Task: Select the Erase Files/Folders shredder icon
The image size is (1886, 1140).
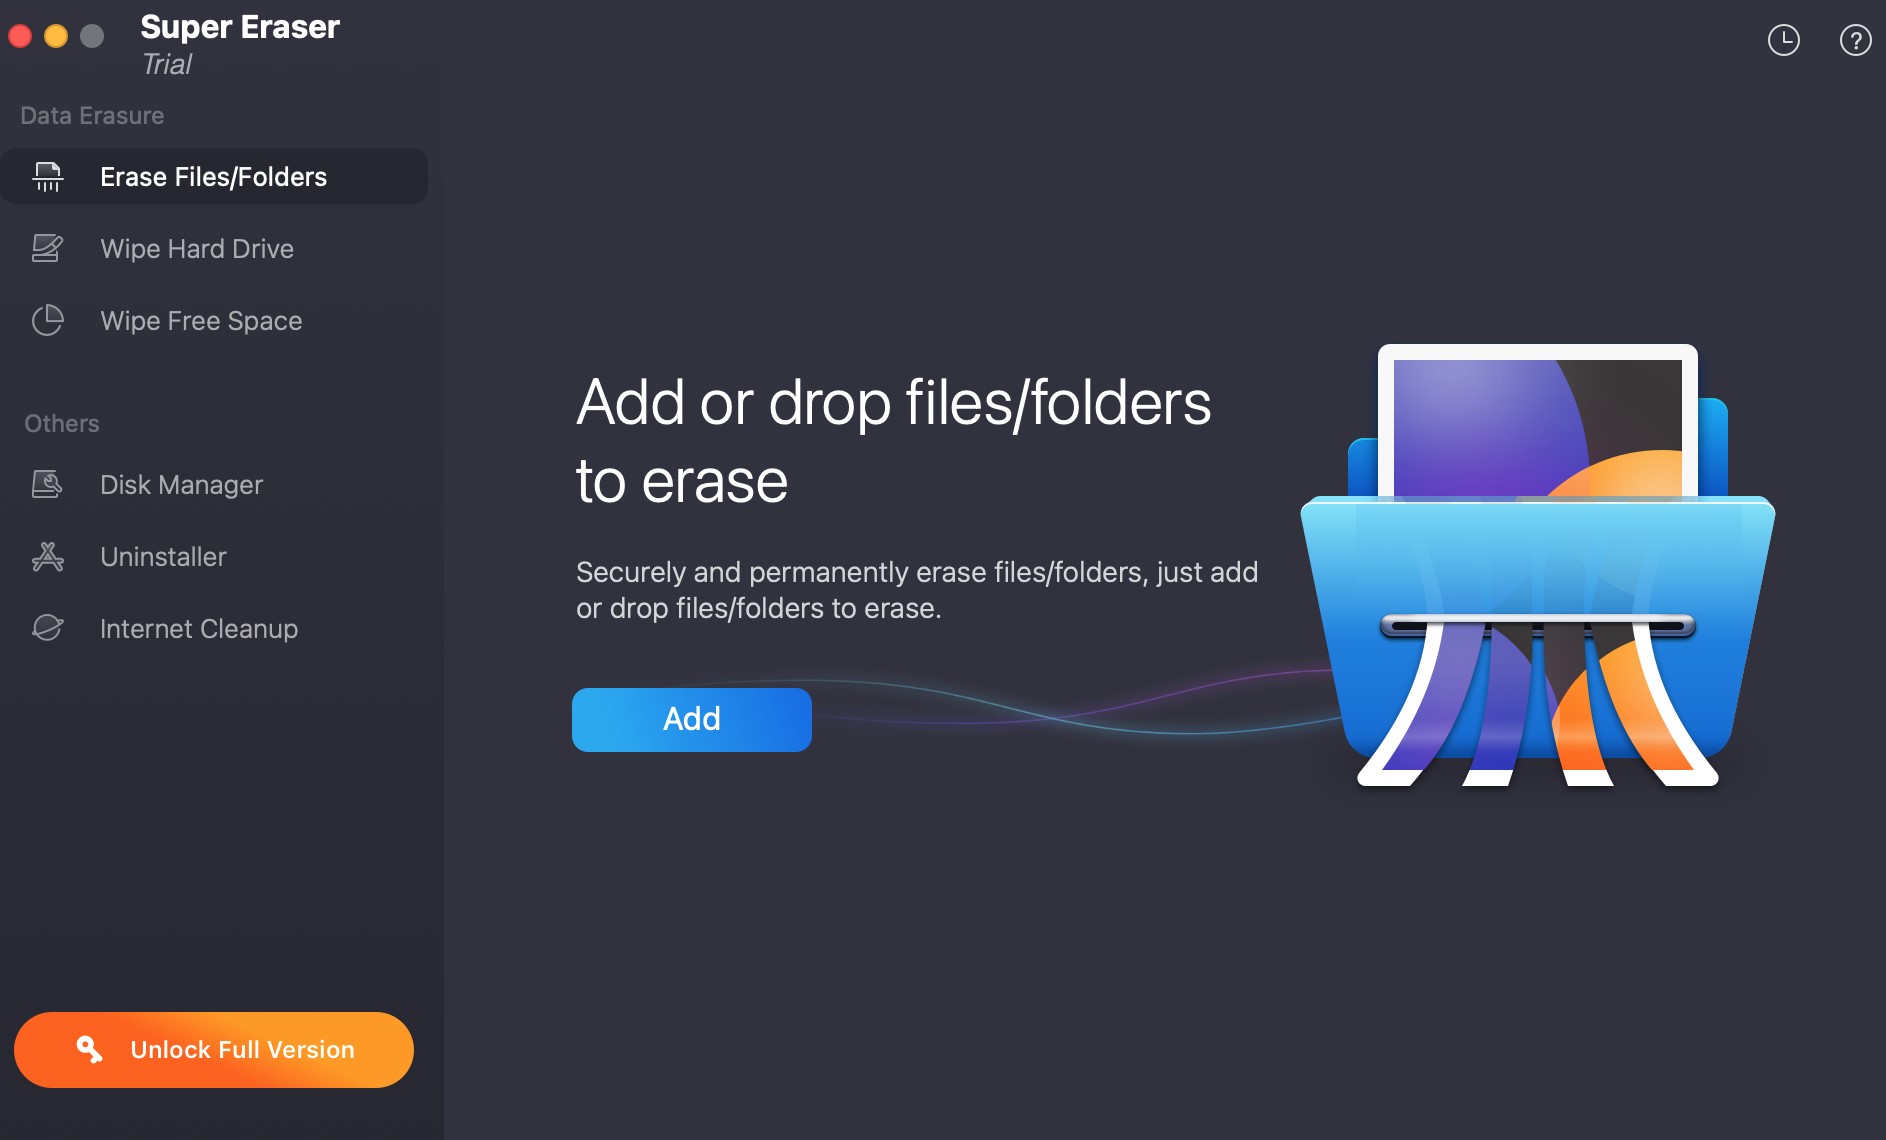Action: pos(47,176)
